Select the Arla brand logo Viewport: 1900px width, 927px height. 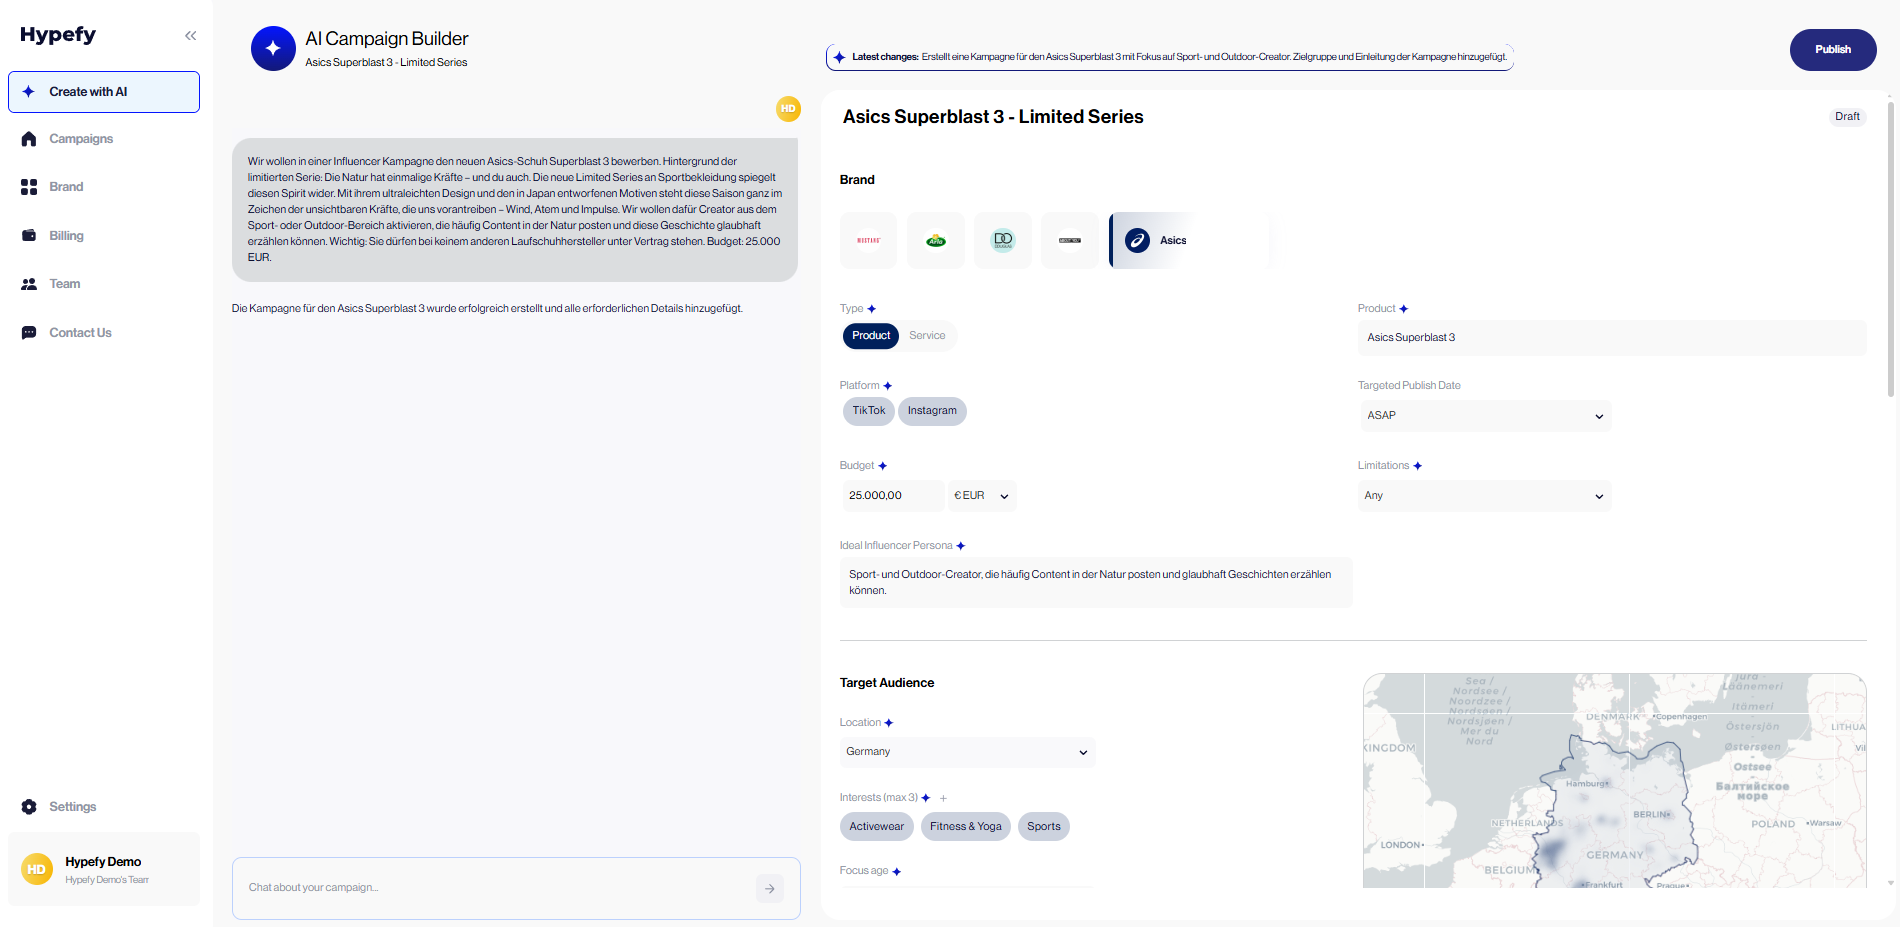click(x=936, y=240)
